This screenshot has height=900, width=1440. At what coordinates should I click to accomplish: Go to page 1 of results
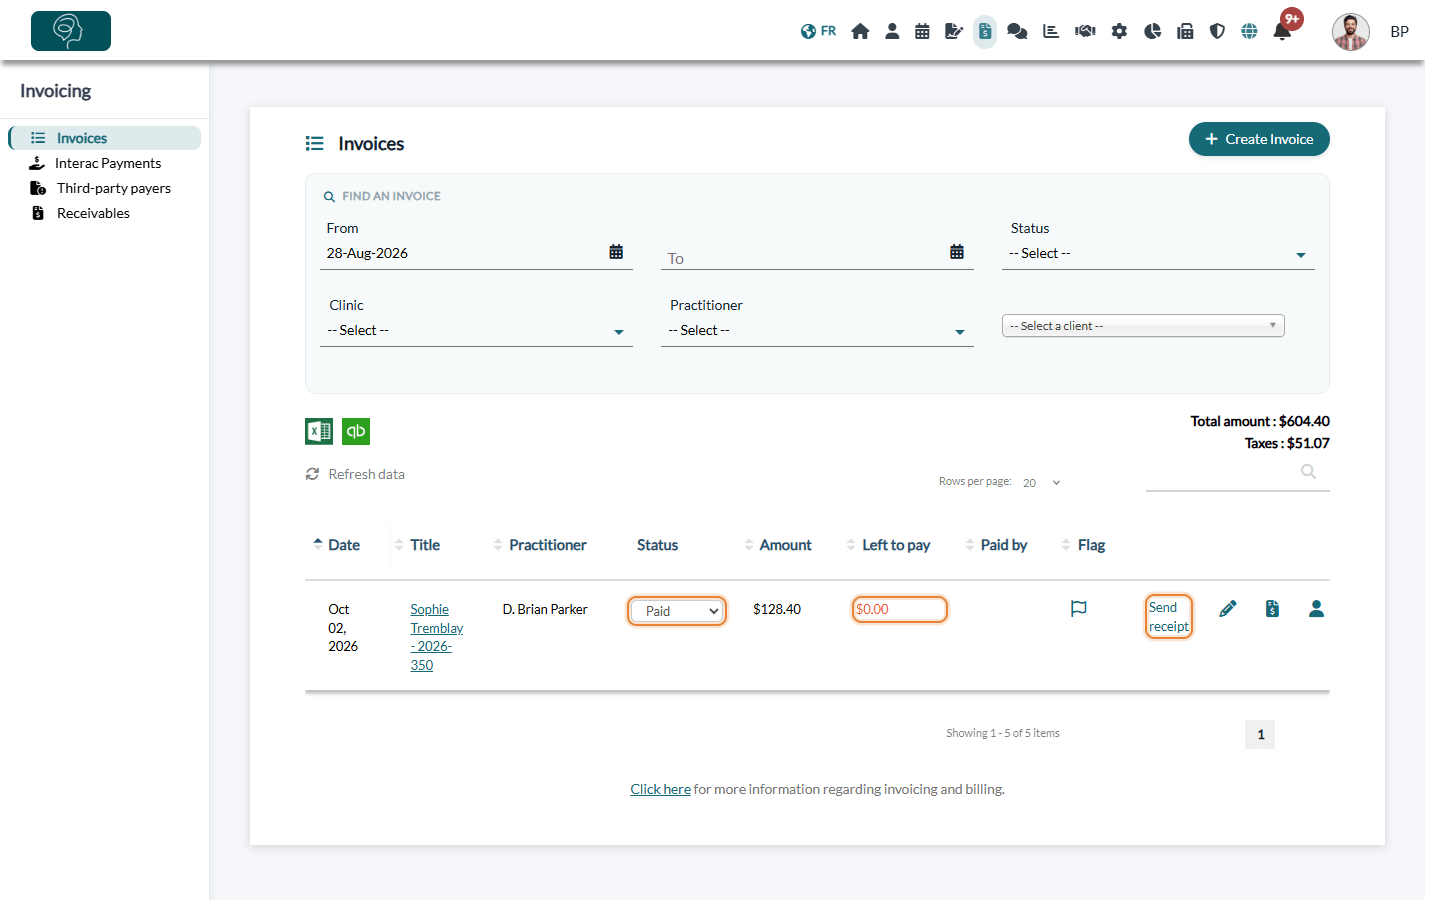coord(1260,734)
